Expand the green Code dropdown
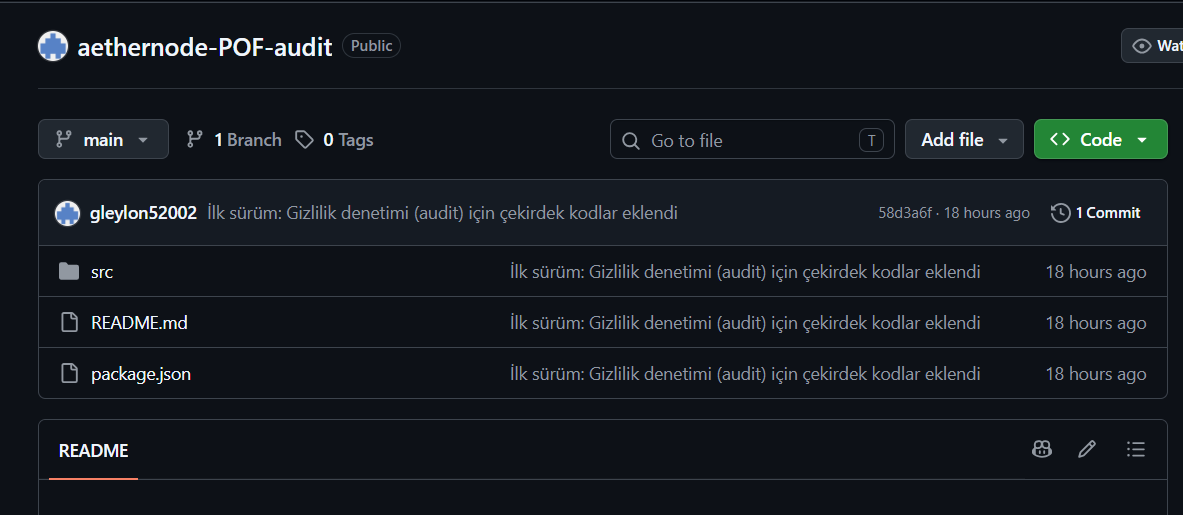The height and width of the screenshot is (515, 1183). [1100, 139]
